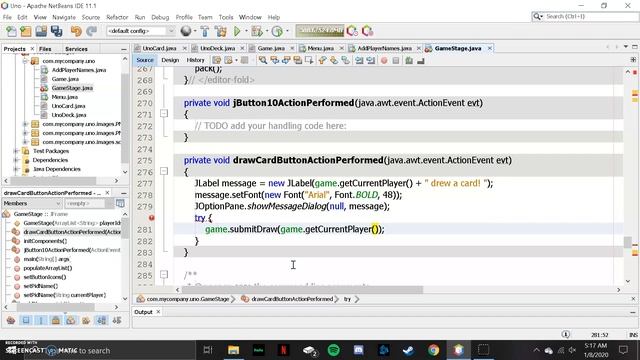Click the globe browser icon in toolbar

(186, 31)
